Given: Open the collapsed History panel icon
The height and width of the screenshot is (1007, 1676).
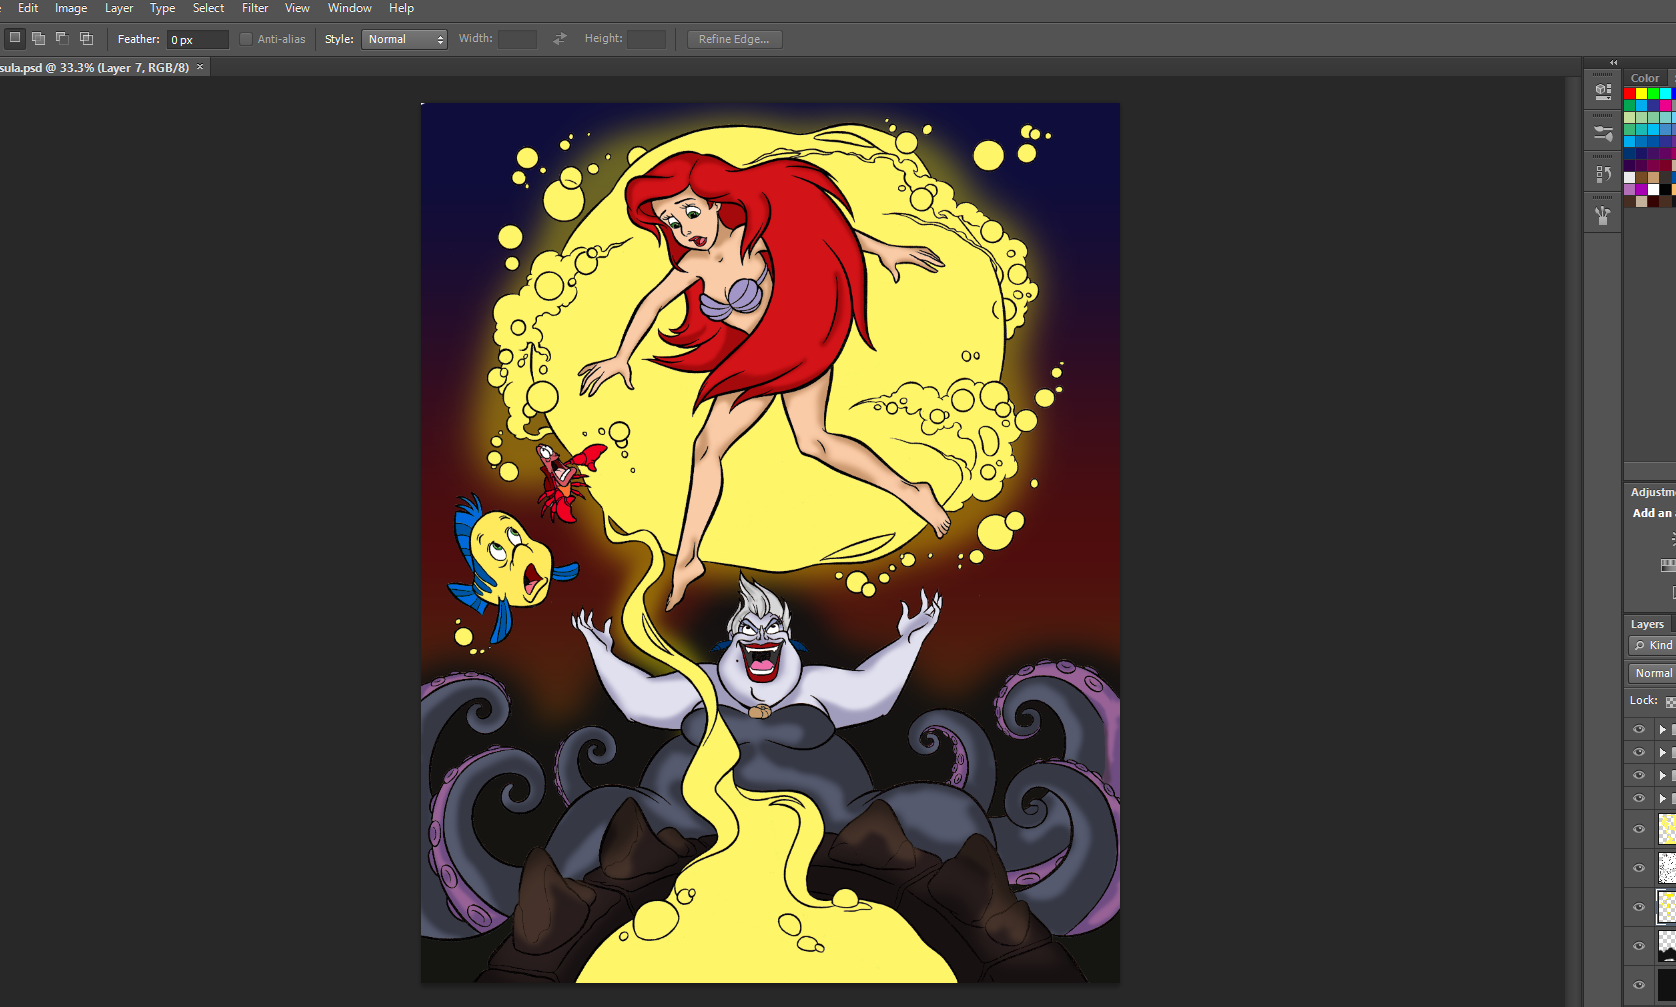Looking at the screenshot, I should coord(1603,174).
